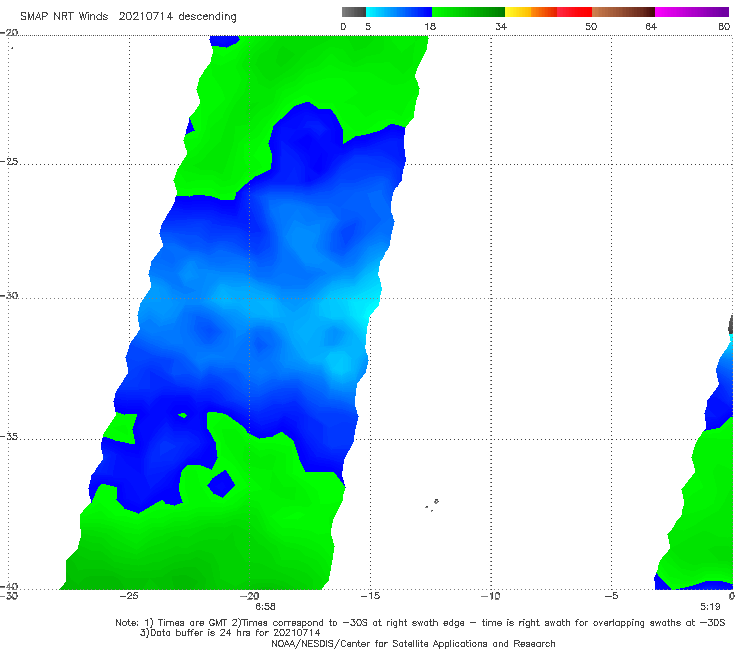Select the green segment of the color bar
Image resolution: width=740 pixels, height=650 pixels.
[468, 12]
